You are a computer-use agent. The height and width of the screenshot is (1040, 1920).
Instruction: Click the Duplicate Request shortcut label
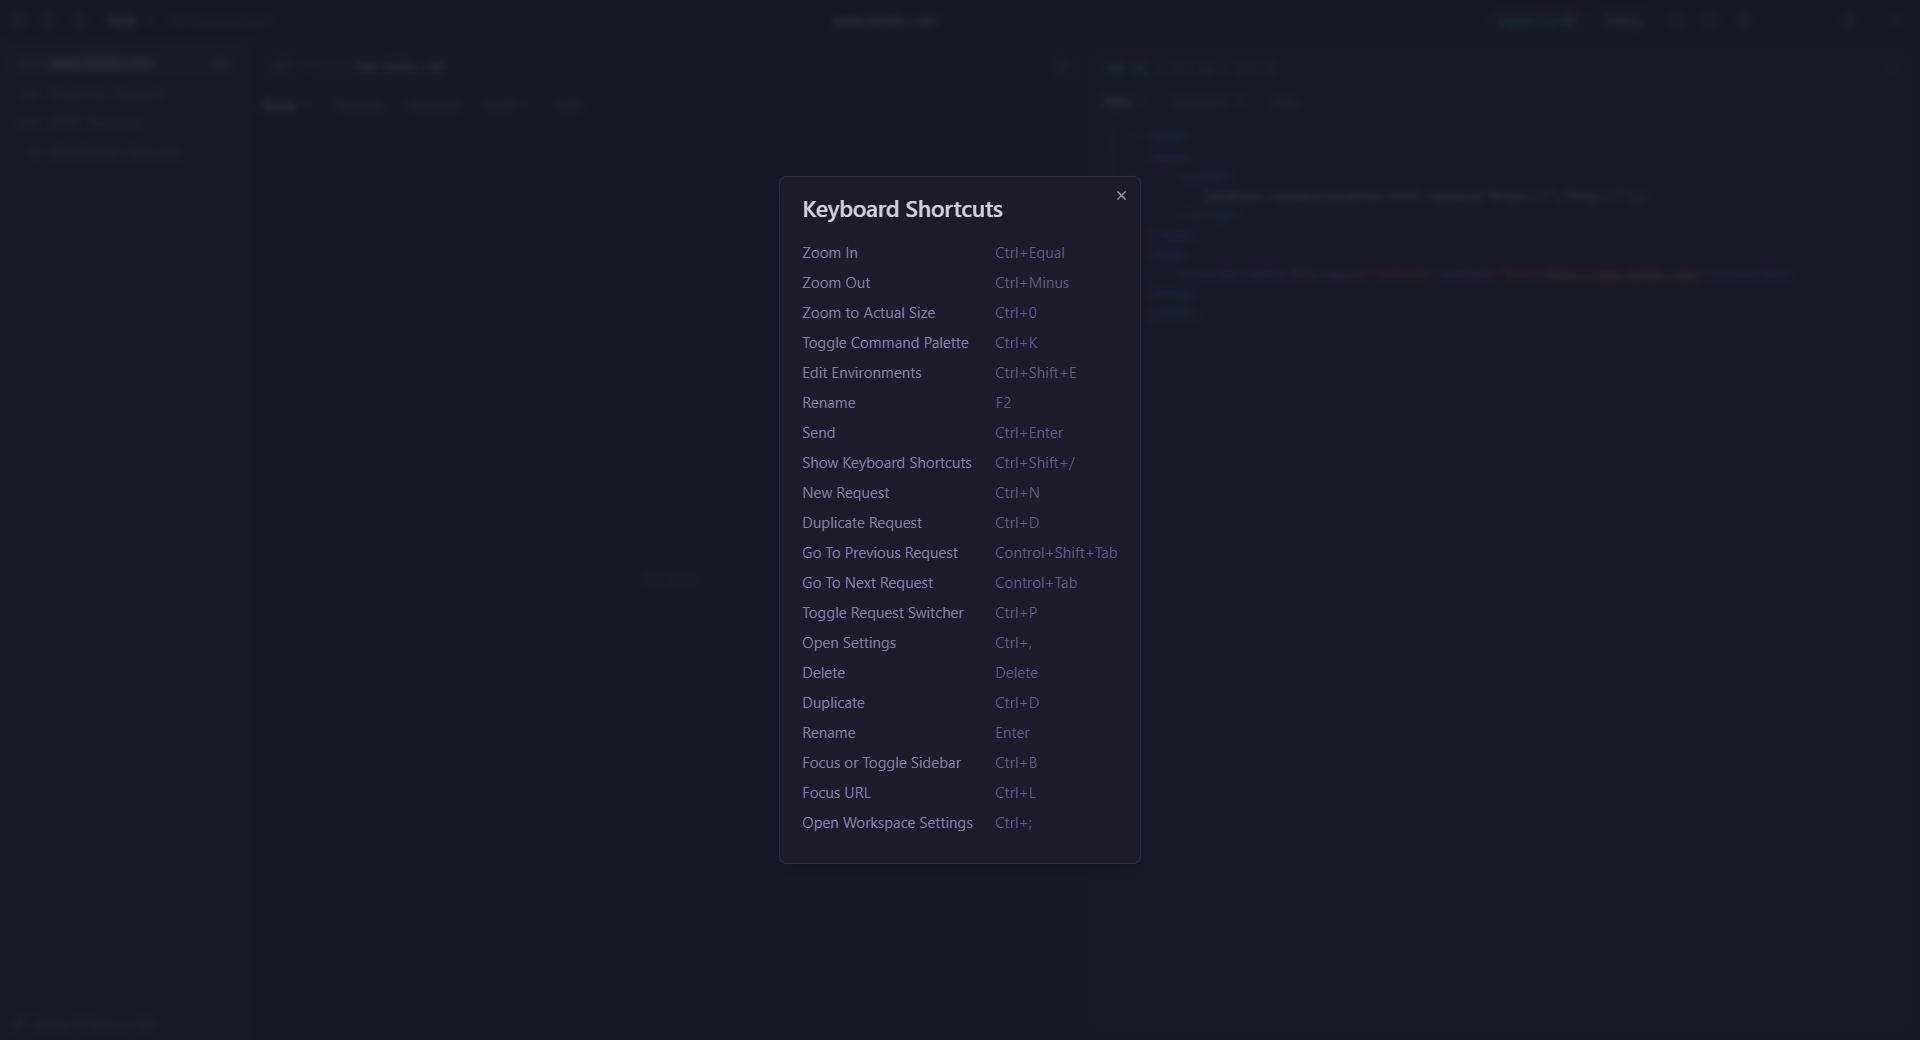(x=861, y=523)
